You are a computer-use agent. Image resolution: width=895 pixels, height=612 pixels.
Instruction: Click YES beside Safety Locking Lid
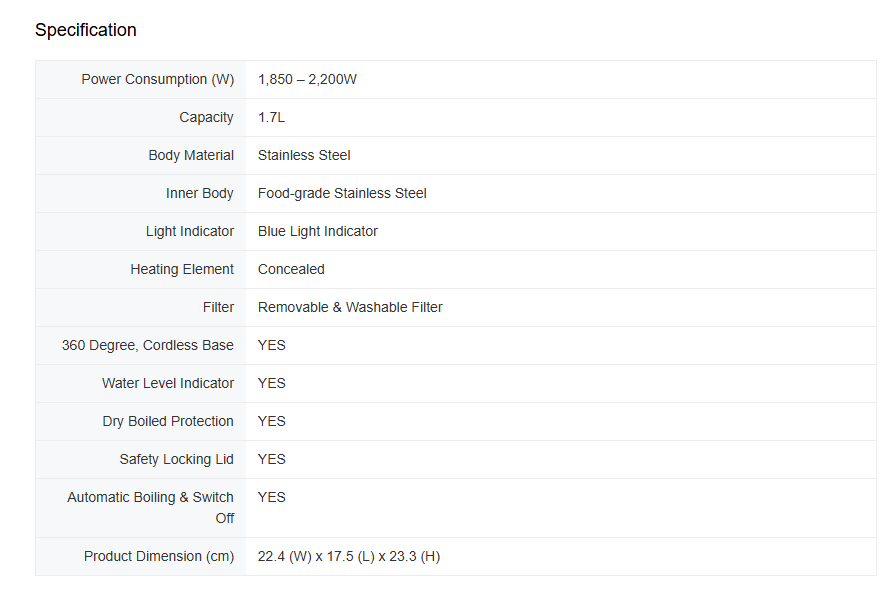click(271, 459)
